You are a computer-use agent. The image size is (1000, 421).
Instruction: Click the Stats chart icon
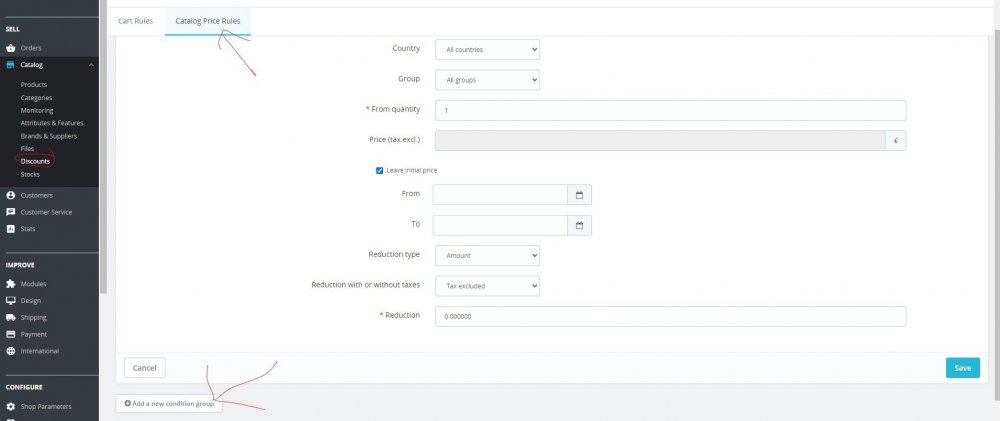click(10, 228)
